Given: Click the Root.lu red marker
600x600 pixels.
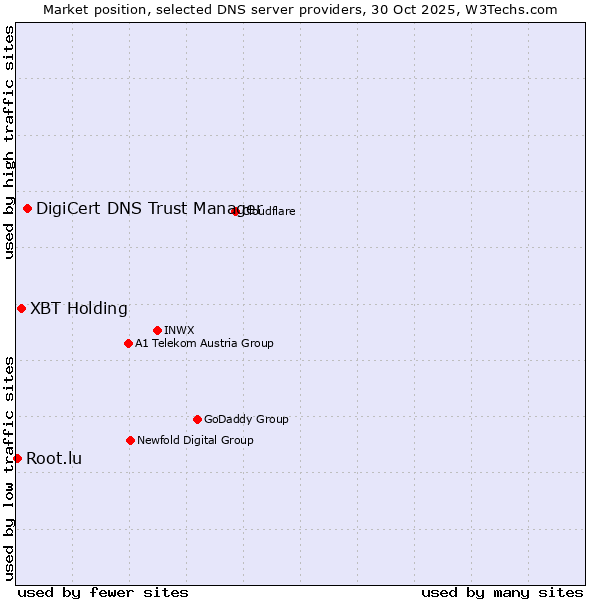Looking at the screenshot, I should click(x=18, y=458).
